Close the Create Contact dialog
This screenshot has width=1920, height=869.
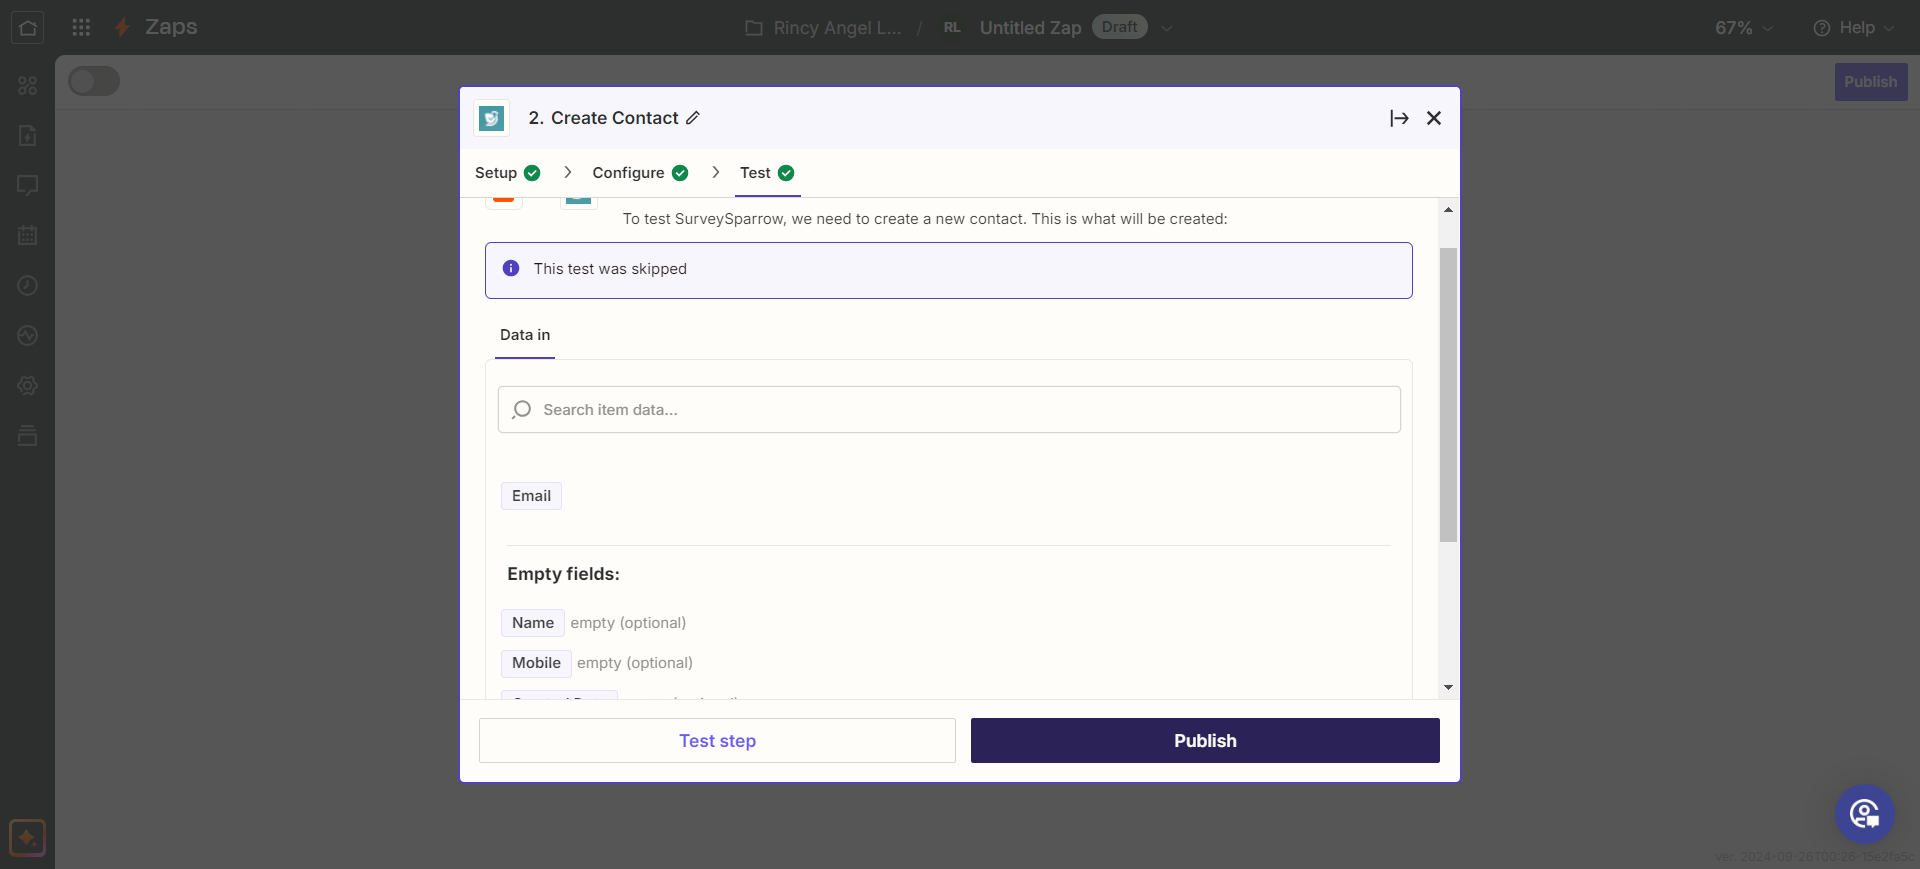1434,118
